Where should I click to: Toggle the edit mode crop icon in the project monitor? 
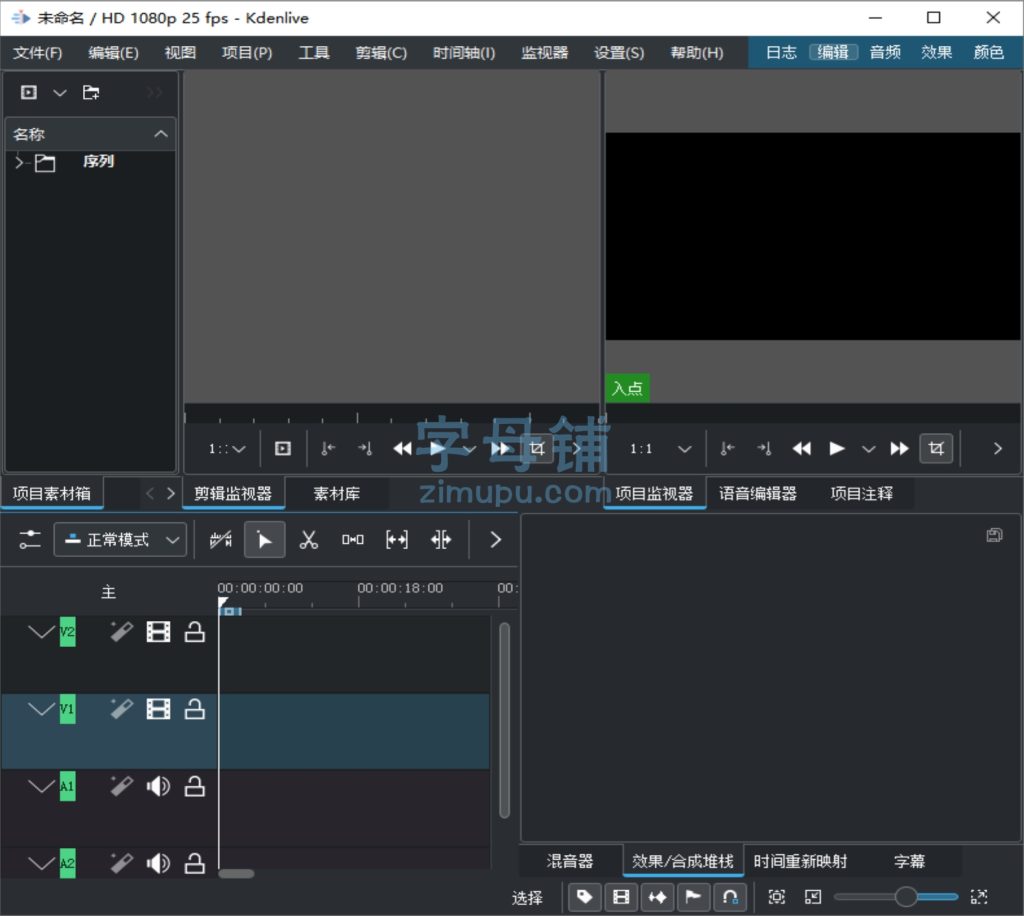pyautogui.click(x=936, y=449)
